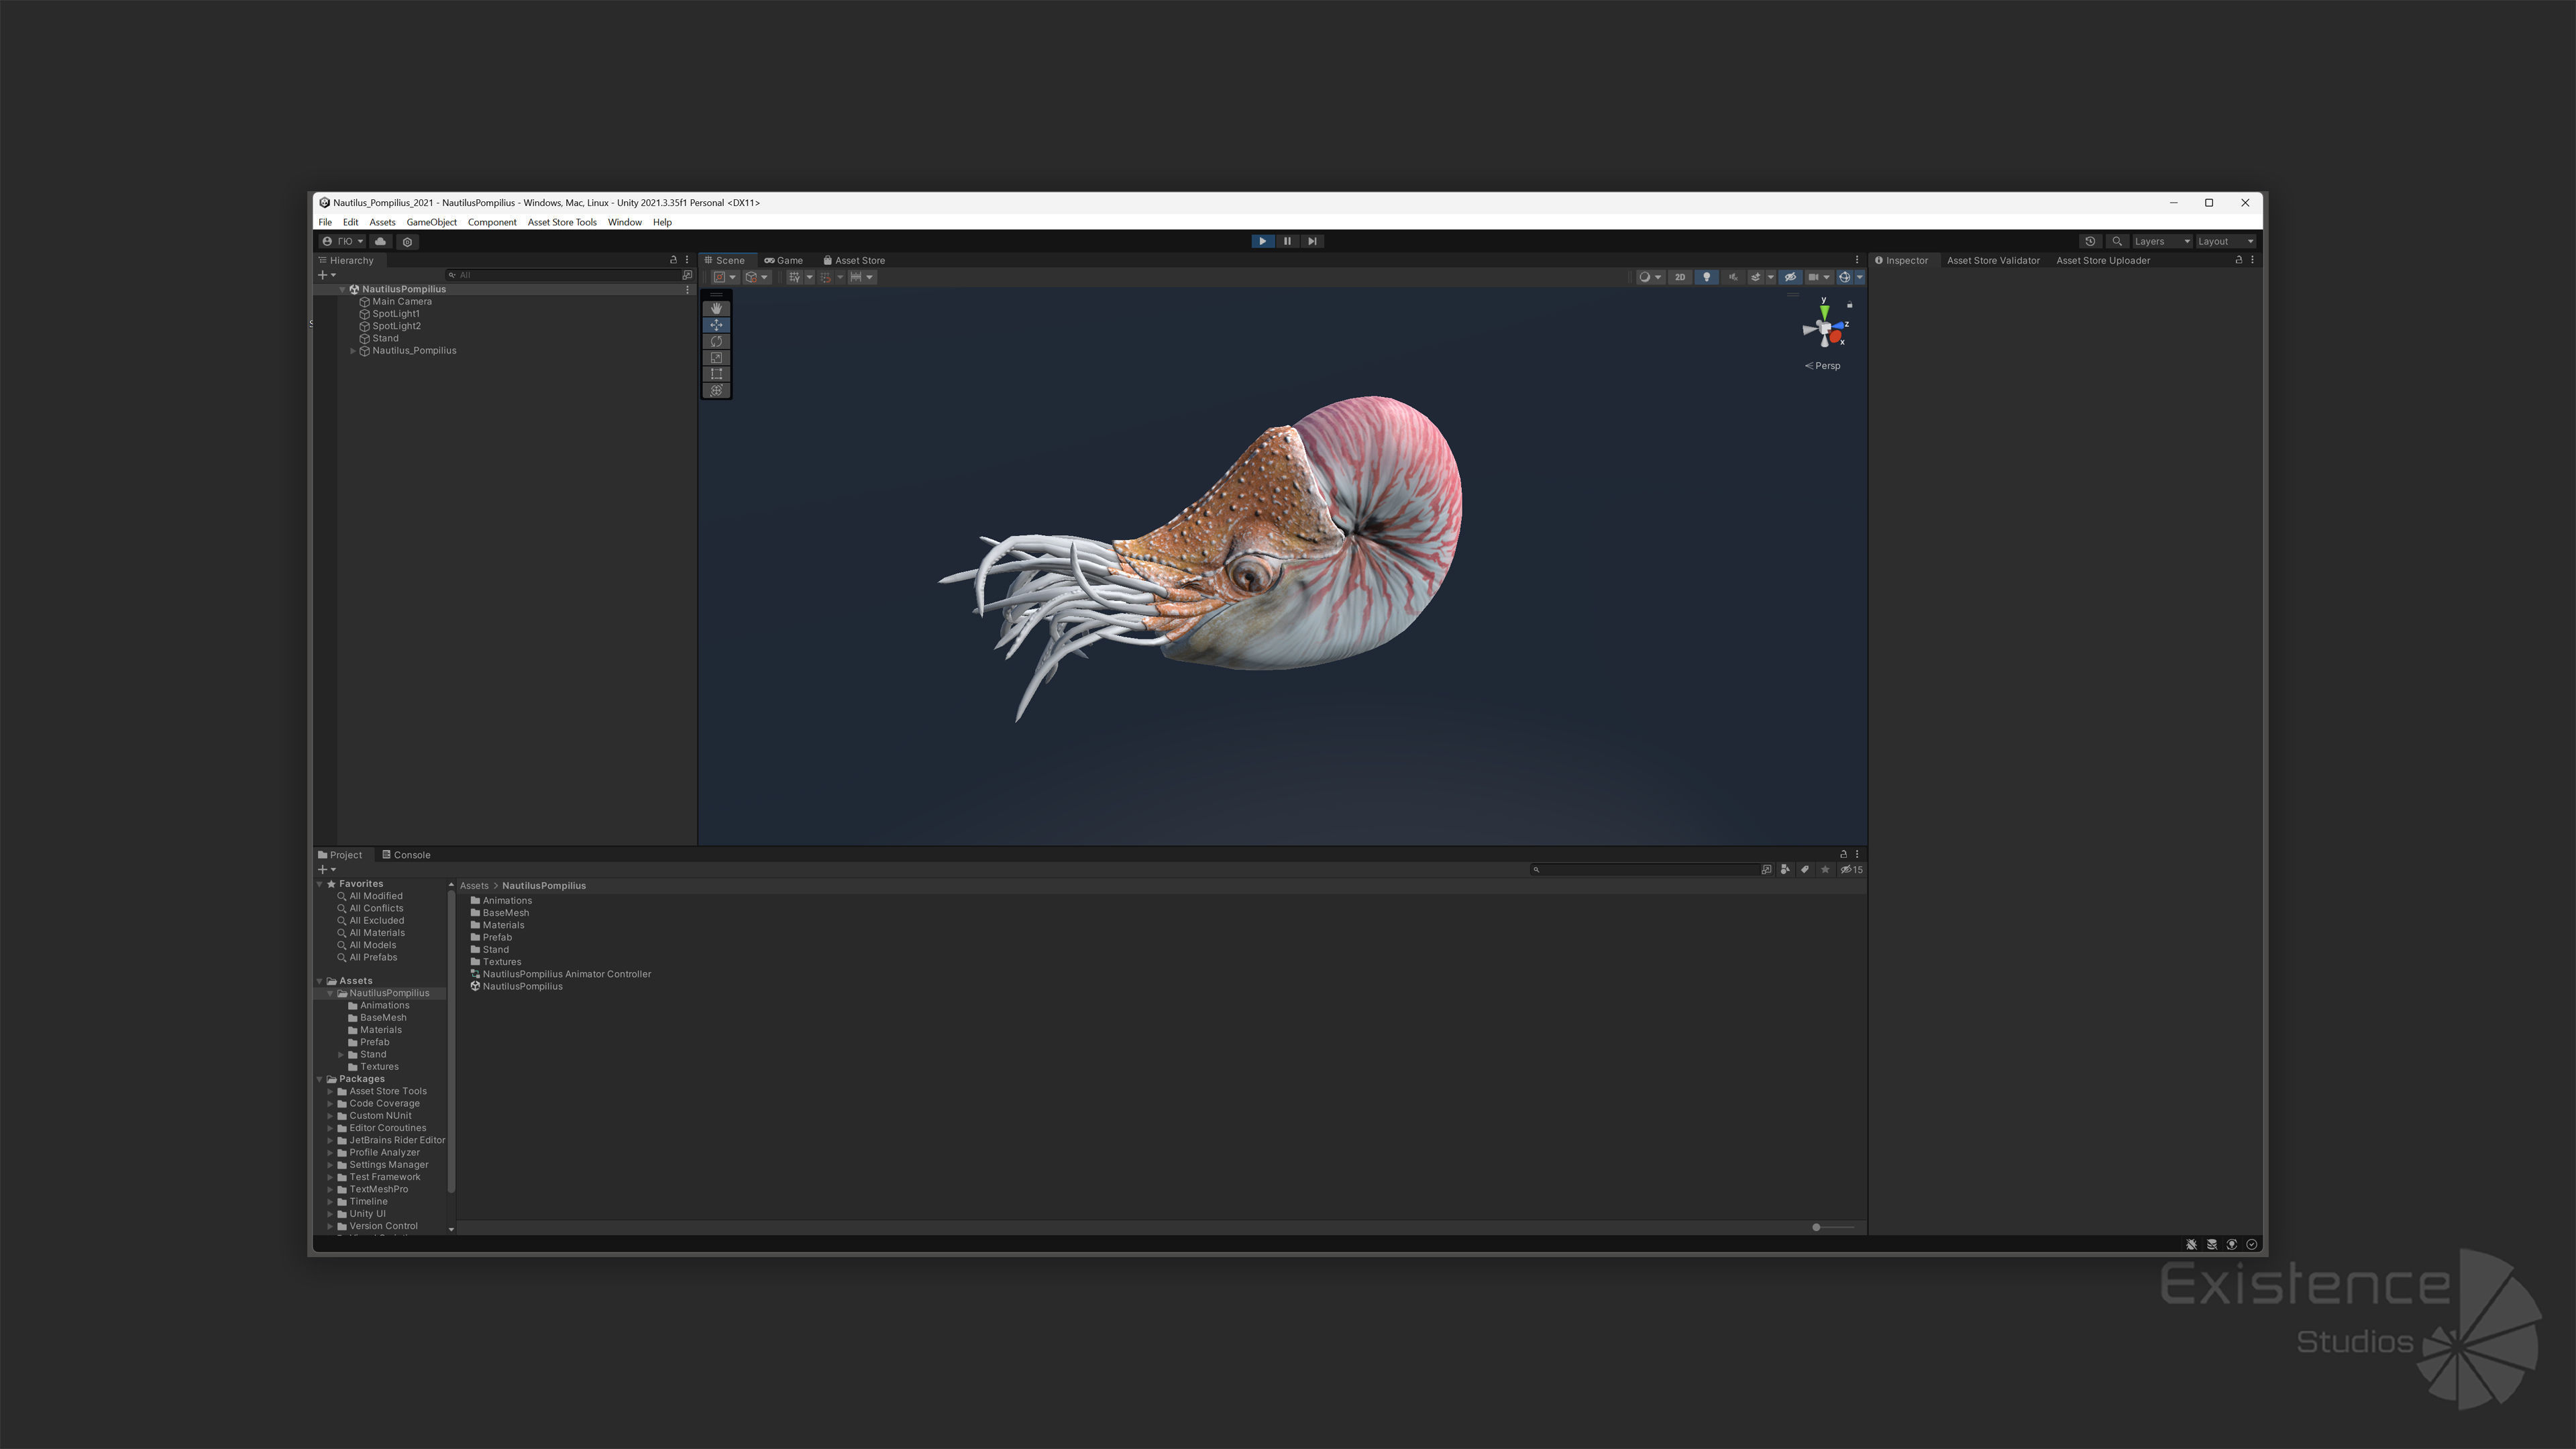This screenshot has width=2576, height=1449.
Task: Select the Hand view tool
Action: (716, 309)
